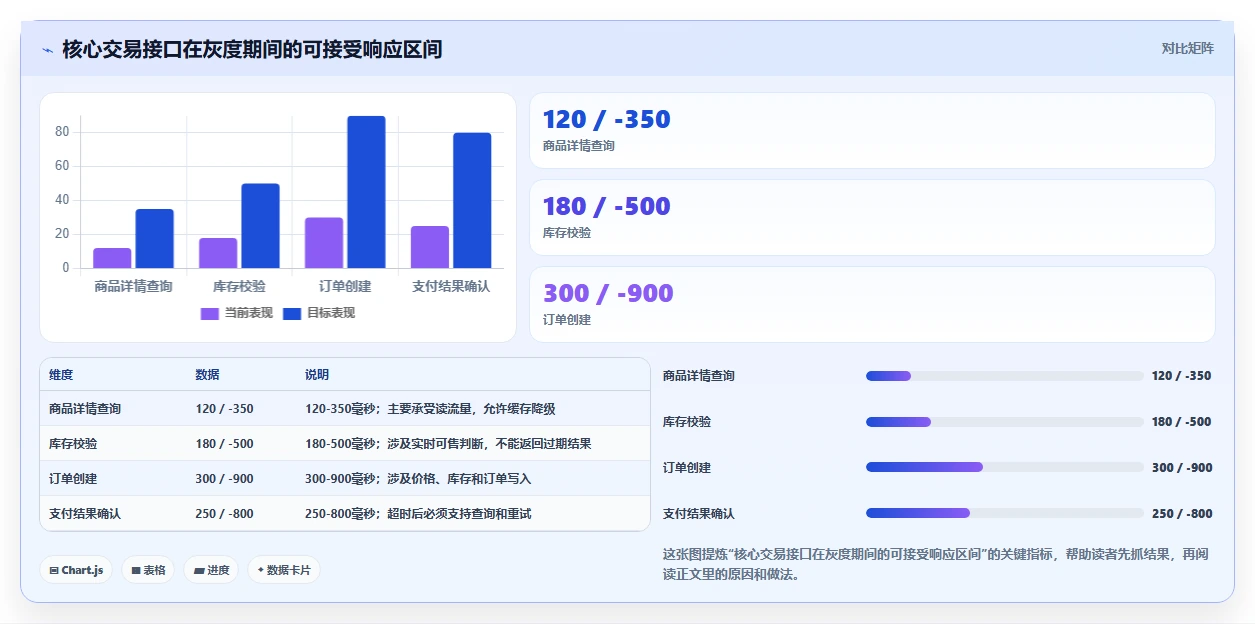Click table cell value 300 / -900
The height and width of the screenshot is (624, 1255).
(224, 479)
